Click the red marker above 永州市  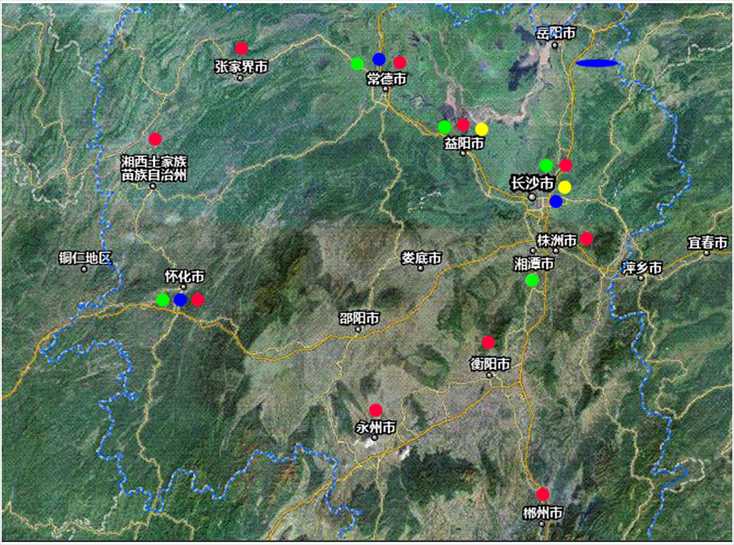coord(376,410)
